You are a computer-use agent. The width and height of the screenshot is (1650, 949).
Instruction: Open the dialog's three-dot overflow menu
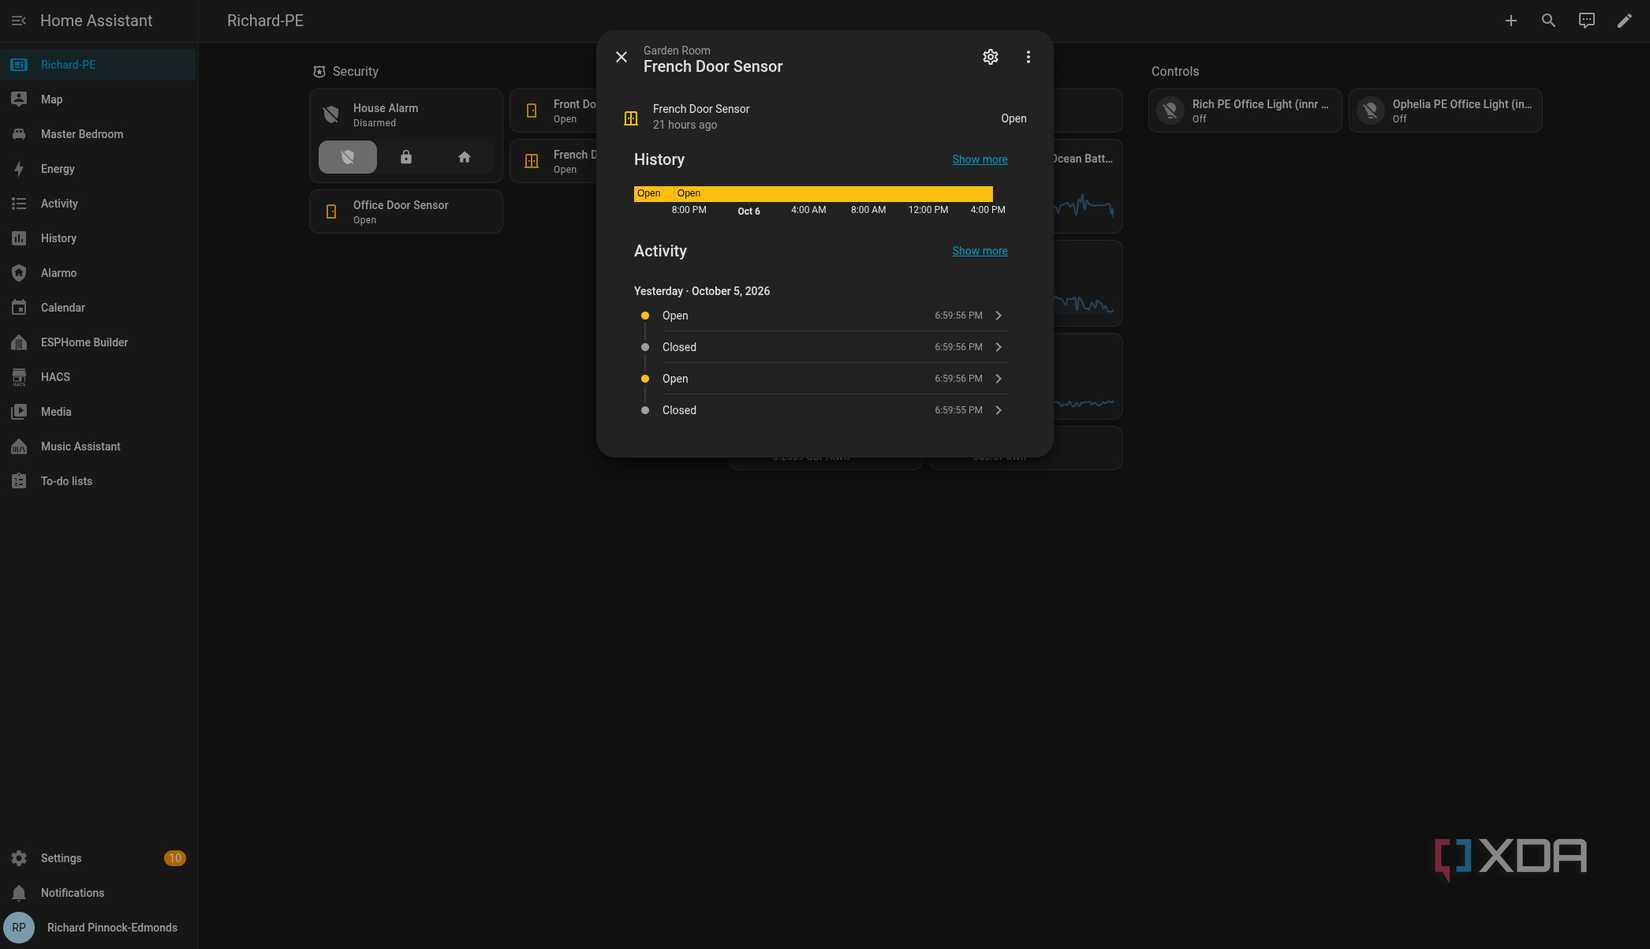point(1028,57)
